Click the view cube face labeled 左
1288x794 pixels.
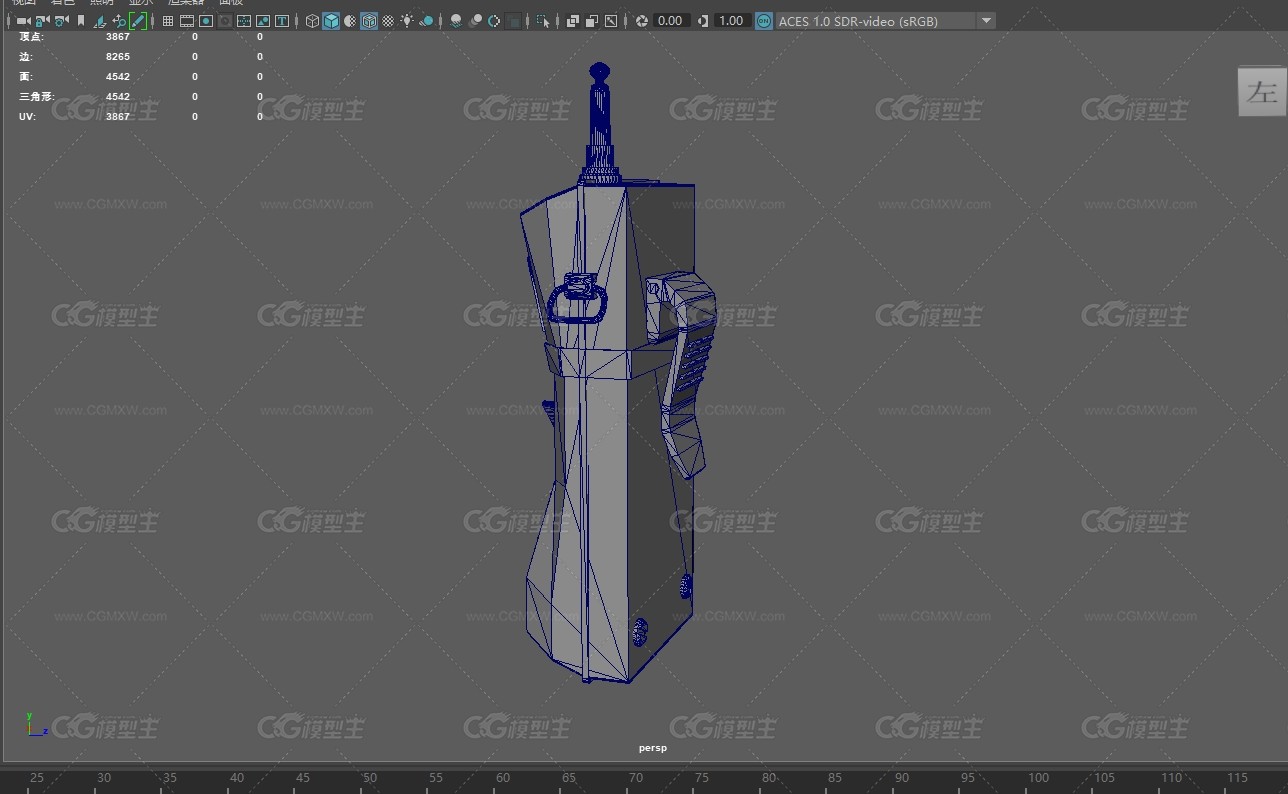(x=1262, y=92)
